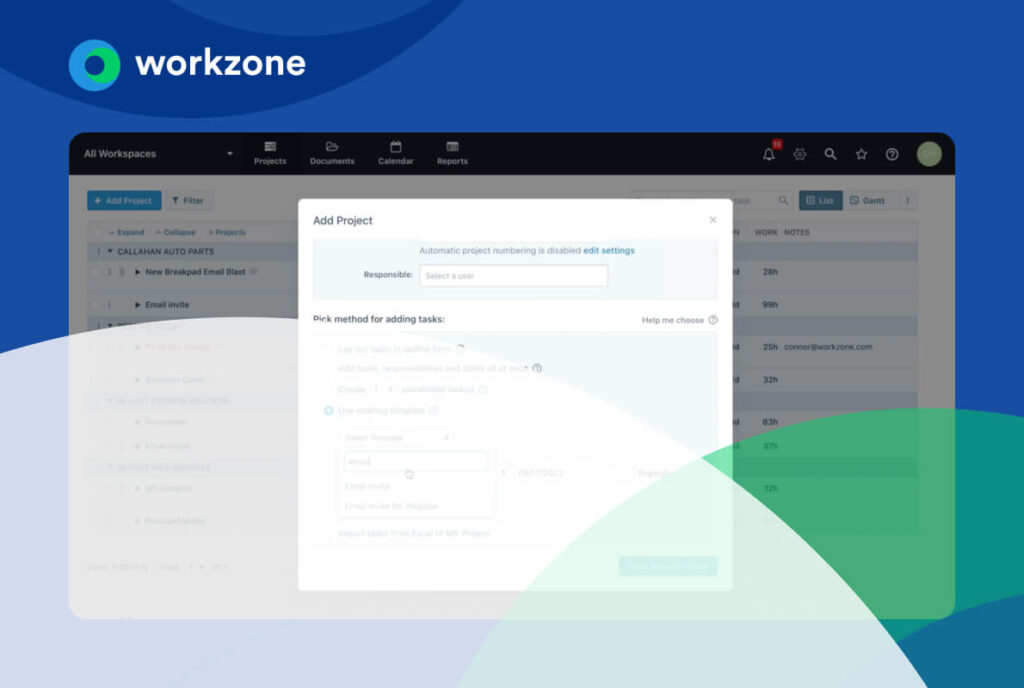Switch to the Projects tab
This screenshot has width=1024, height=688.
[x=270, y=153]
